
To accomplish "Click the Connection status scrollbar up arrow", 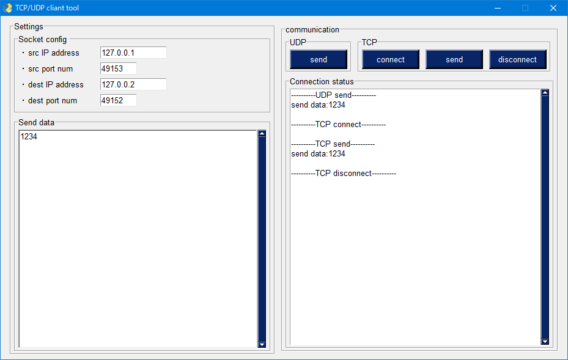I will coord(545,93).
